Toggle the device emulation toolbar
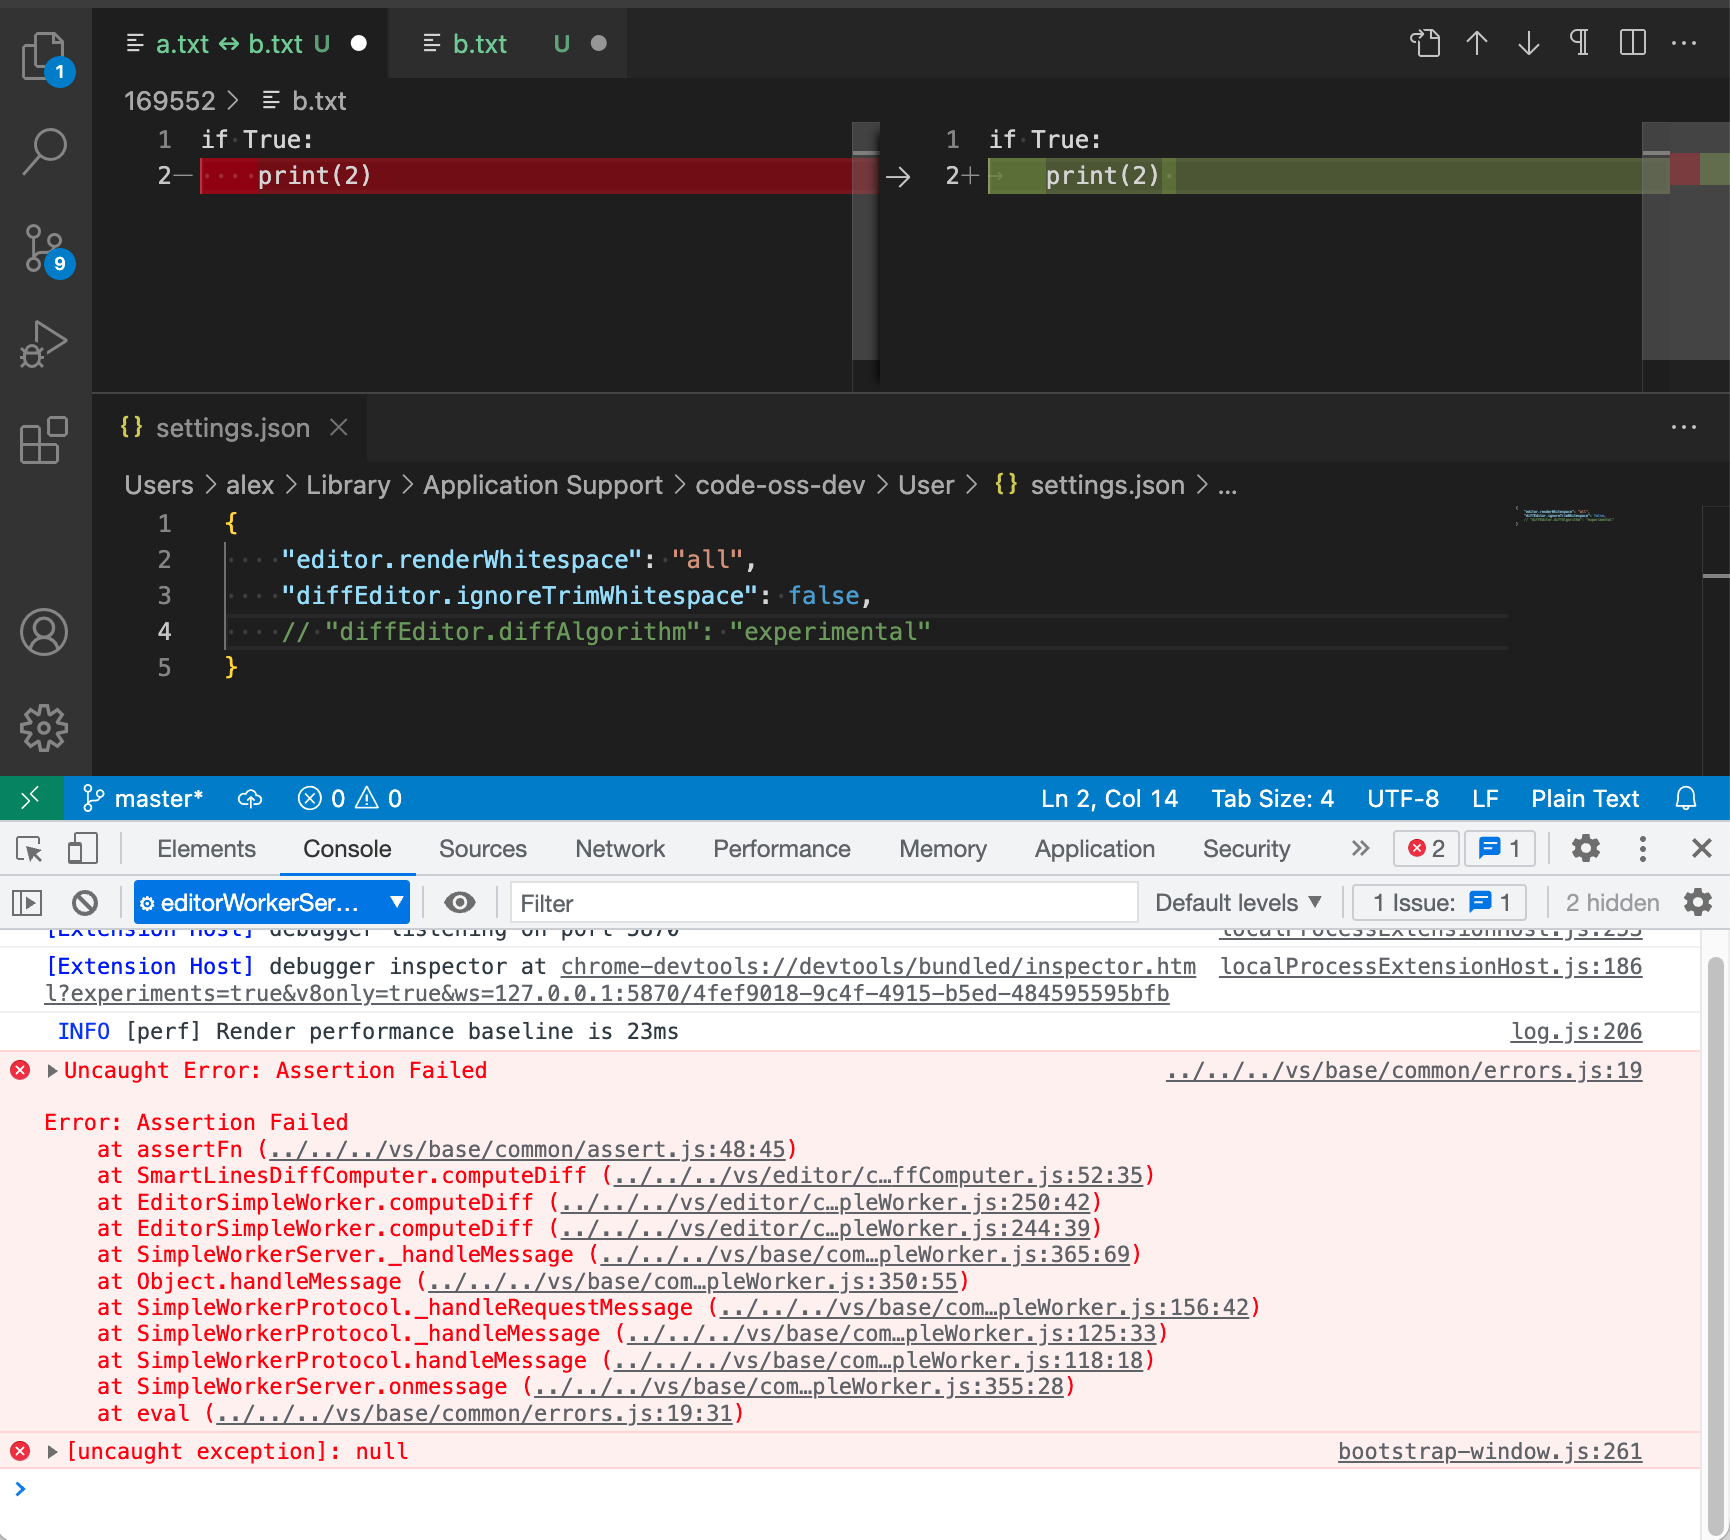 pos(83,848)
